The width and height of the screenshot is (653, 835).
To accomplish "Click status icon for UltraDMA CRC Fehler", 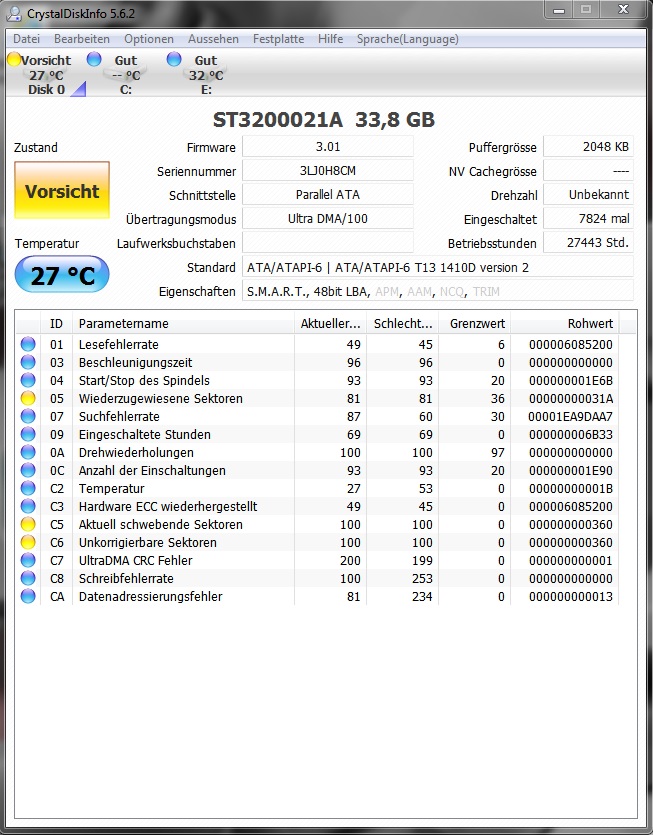I will click(x=28, y=560).
